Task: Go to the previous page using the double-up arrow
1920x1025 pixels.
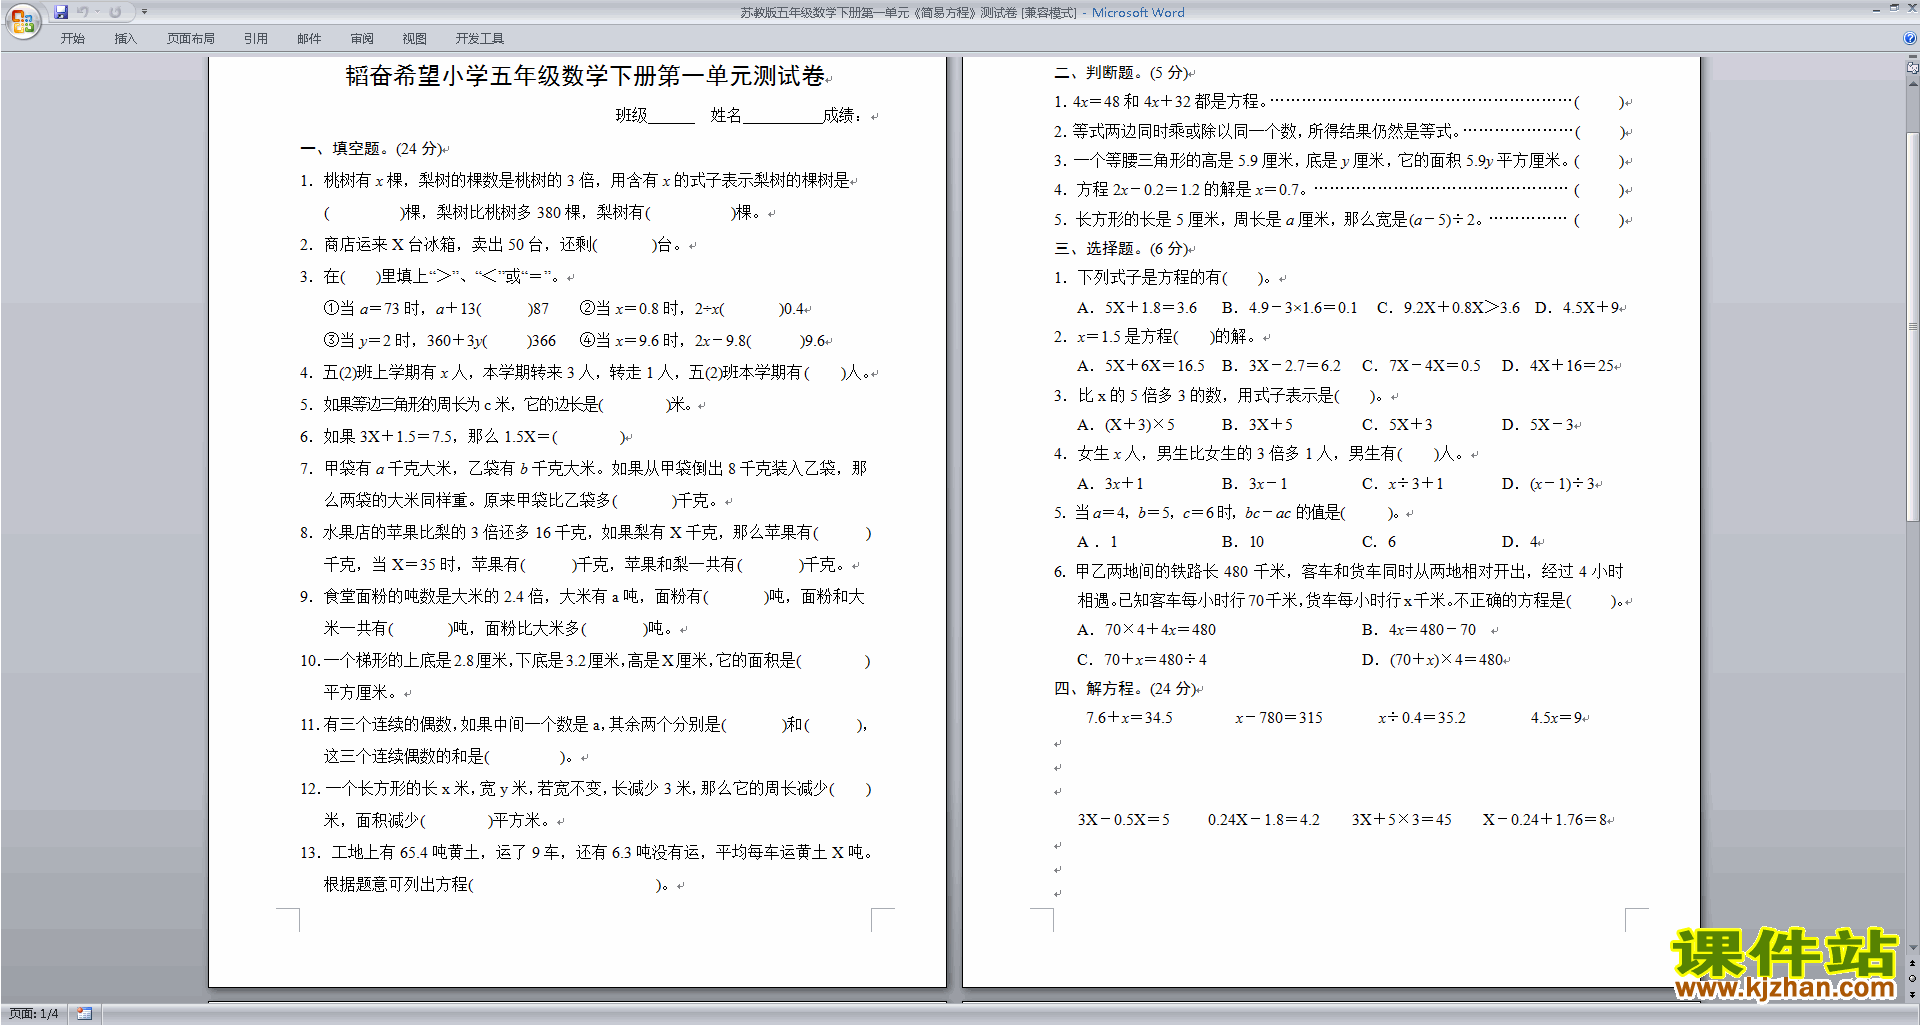Action: pos(1913,963)
